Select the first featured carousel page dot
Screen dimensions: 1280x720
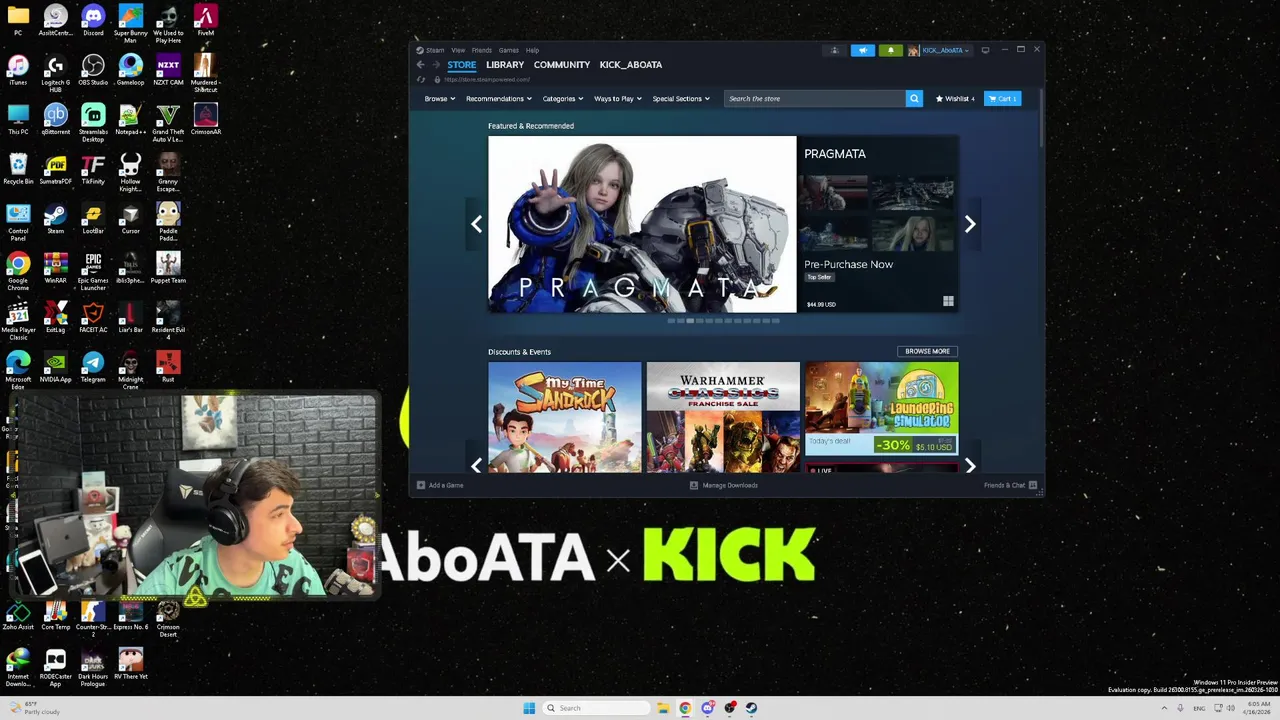[671, 321]
